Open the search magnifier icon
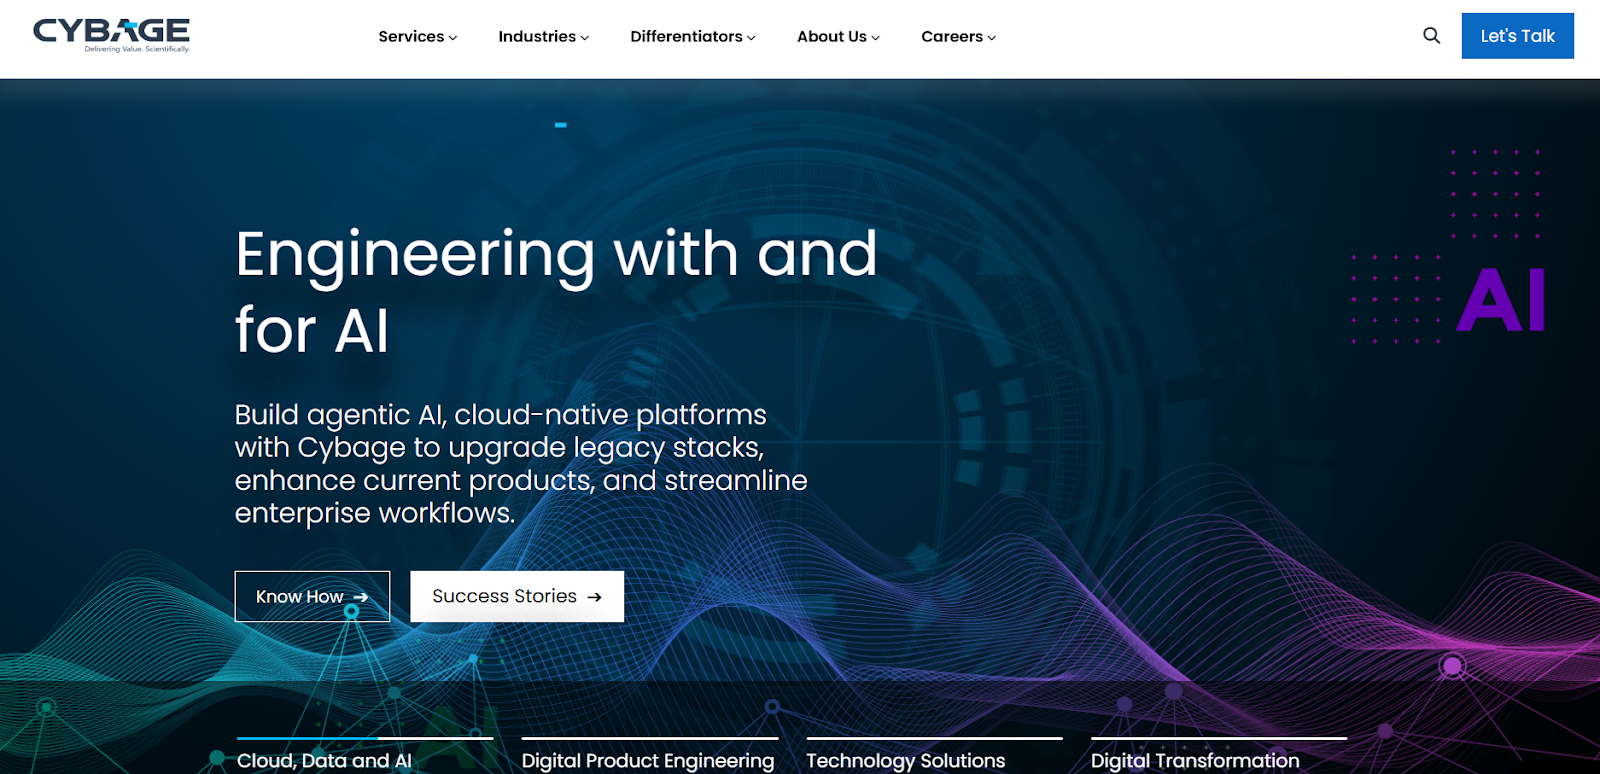The image size is (1600, 774). pyautogui.click(x=1431, y=36)
